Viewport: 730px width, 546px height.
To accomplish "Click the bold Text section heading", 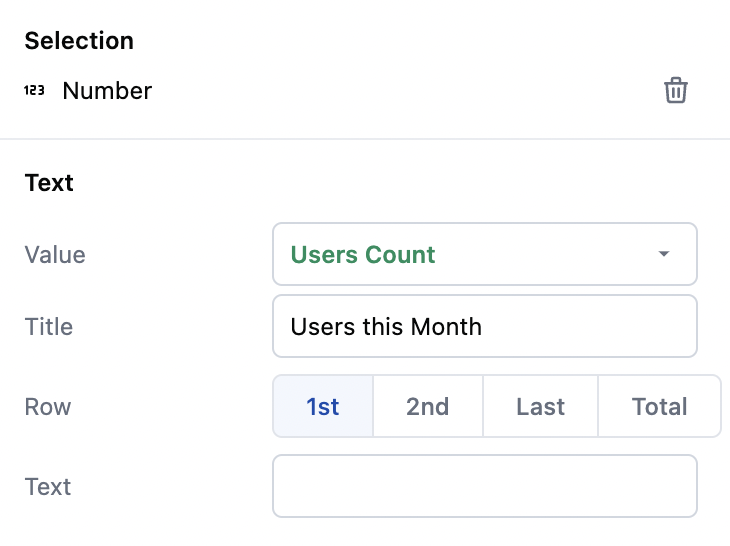I will click(49, 183).
